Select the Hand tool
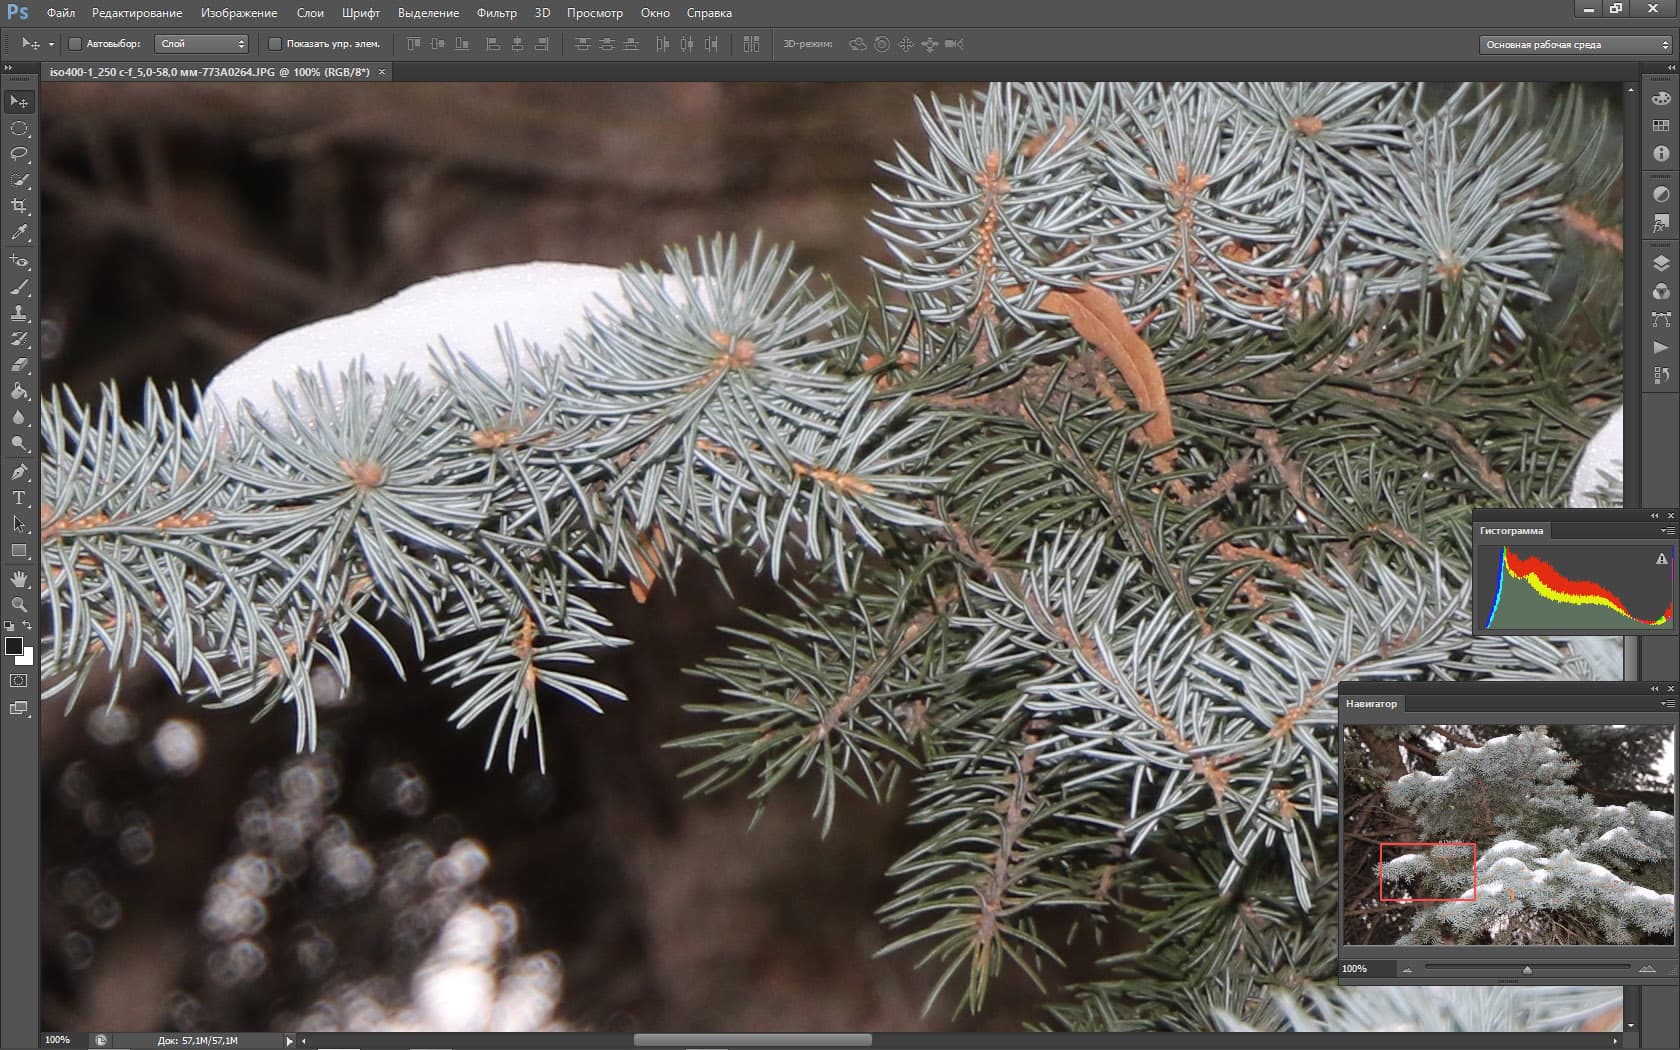This screenshot has width=1680, height=1050. pyautogui.click(x=19, y=579)
